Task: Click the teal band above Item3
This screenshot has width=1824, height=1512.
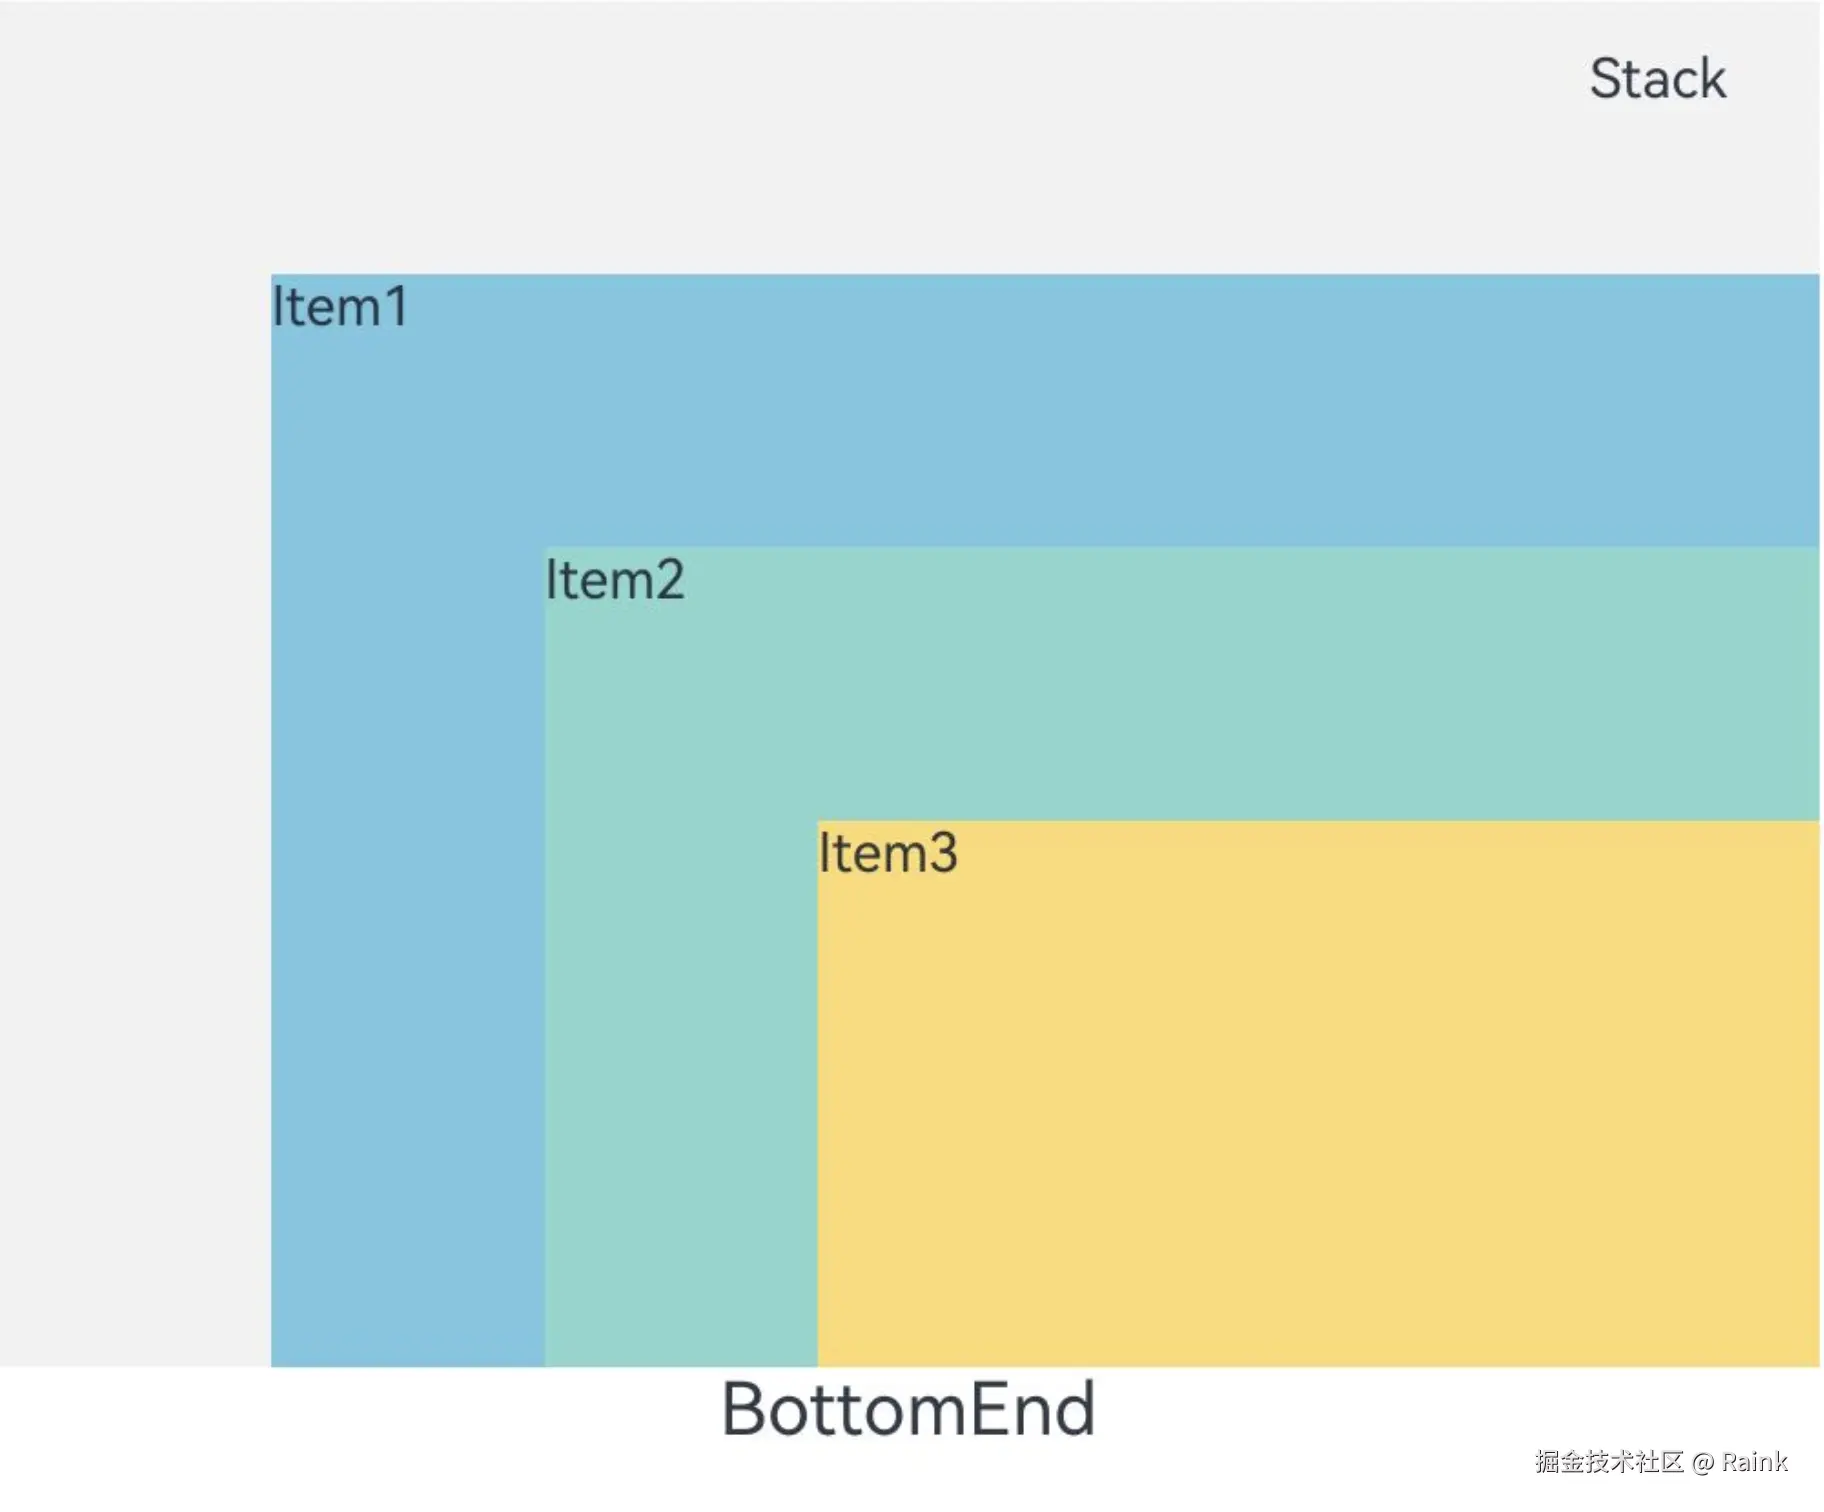Action: point(1180,684)
